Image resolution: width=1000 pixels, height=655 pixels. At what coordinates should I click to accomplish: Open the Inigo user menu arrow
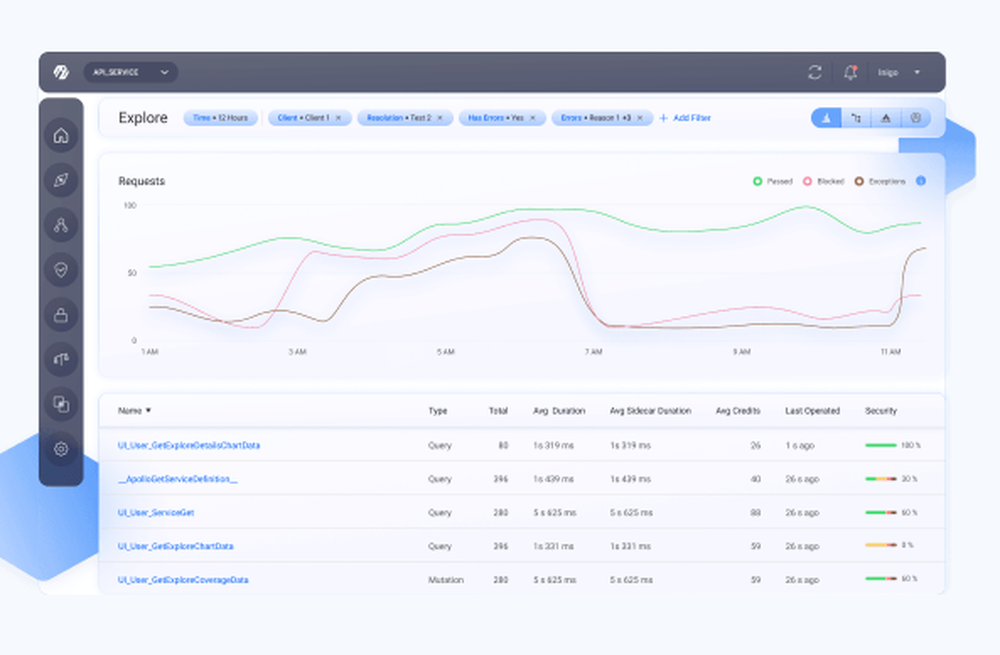pyautogui.click(x=917, y=72)
